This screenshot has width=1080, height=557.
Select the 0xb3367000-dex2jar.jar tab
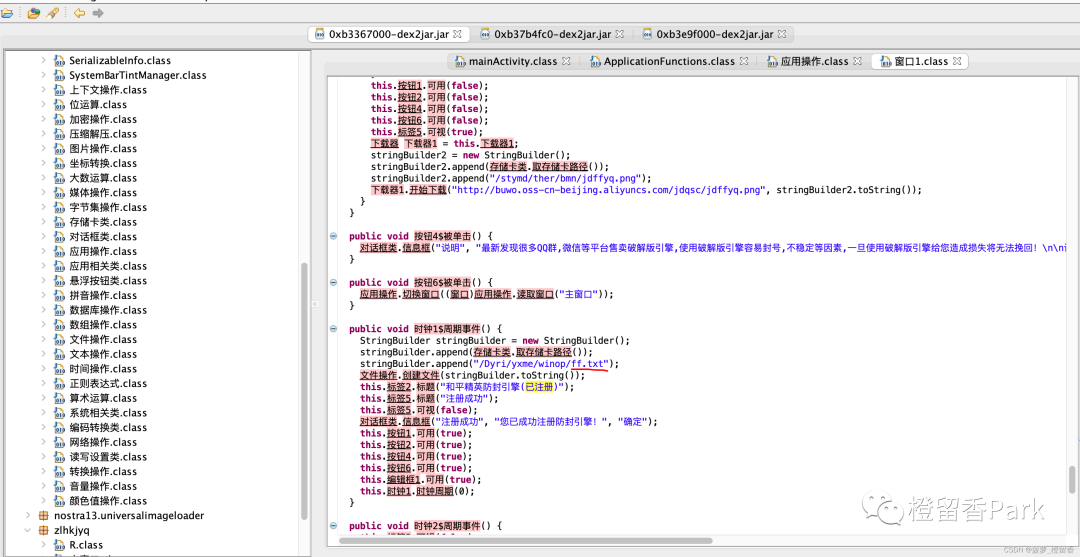389,34
